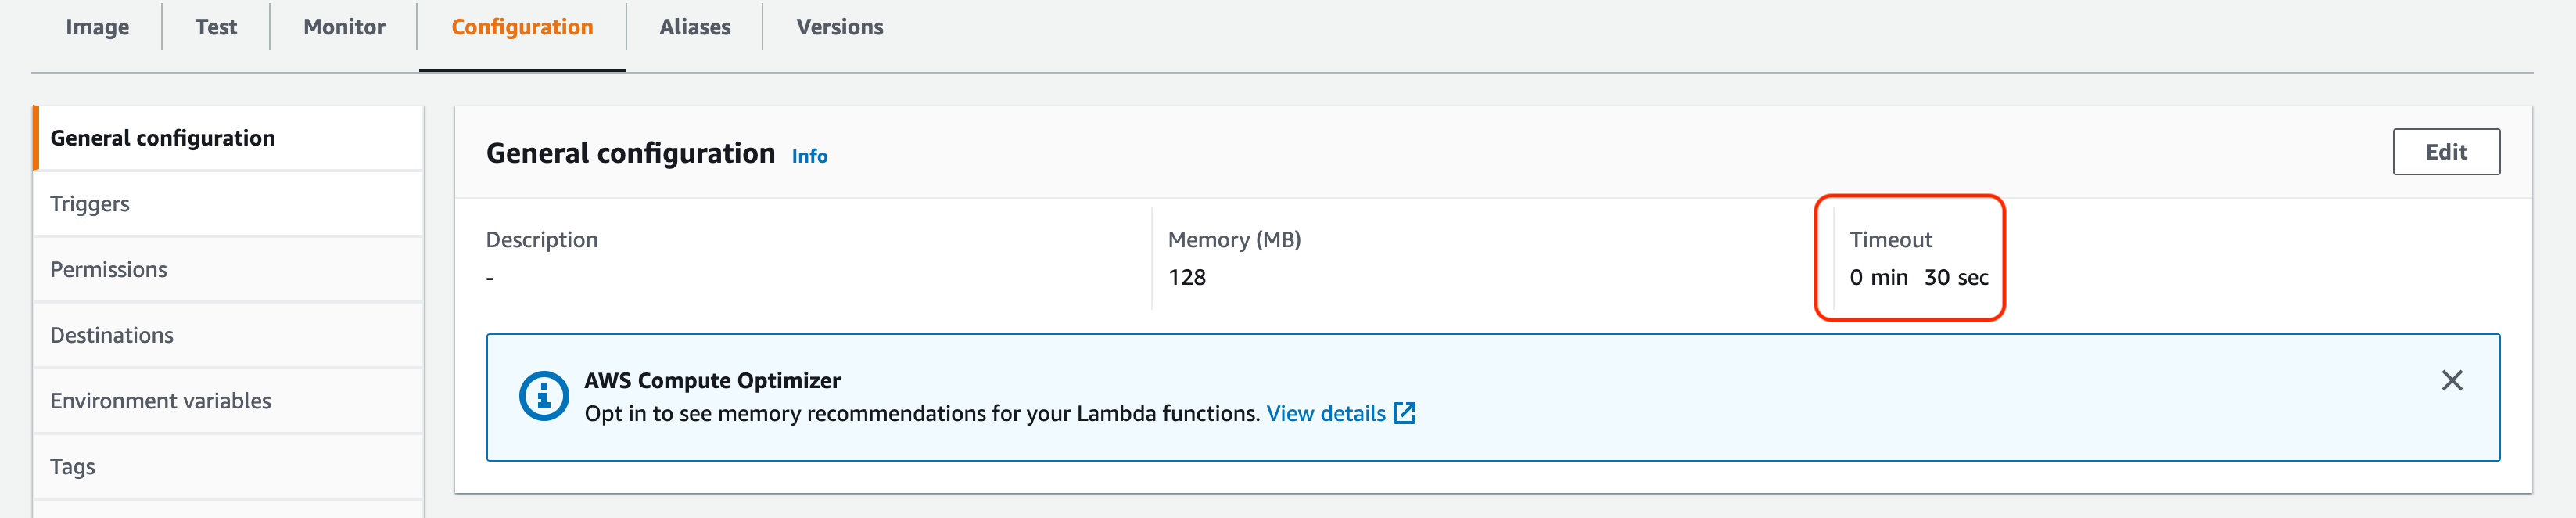This screenshot has width=2576, height=518.
Task: Open the Image tab
Action: [x=97, y=27]
